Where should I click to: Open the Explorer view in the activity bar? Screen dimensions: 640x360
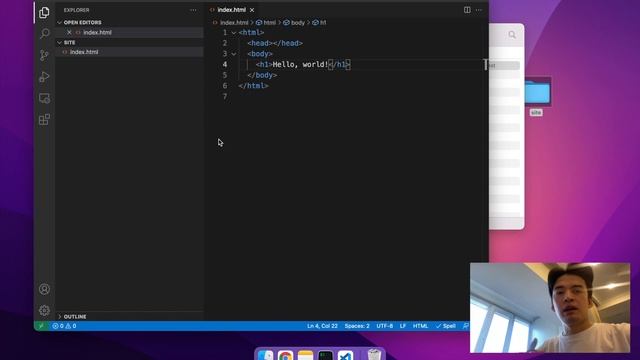point(44,12)
